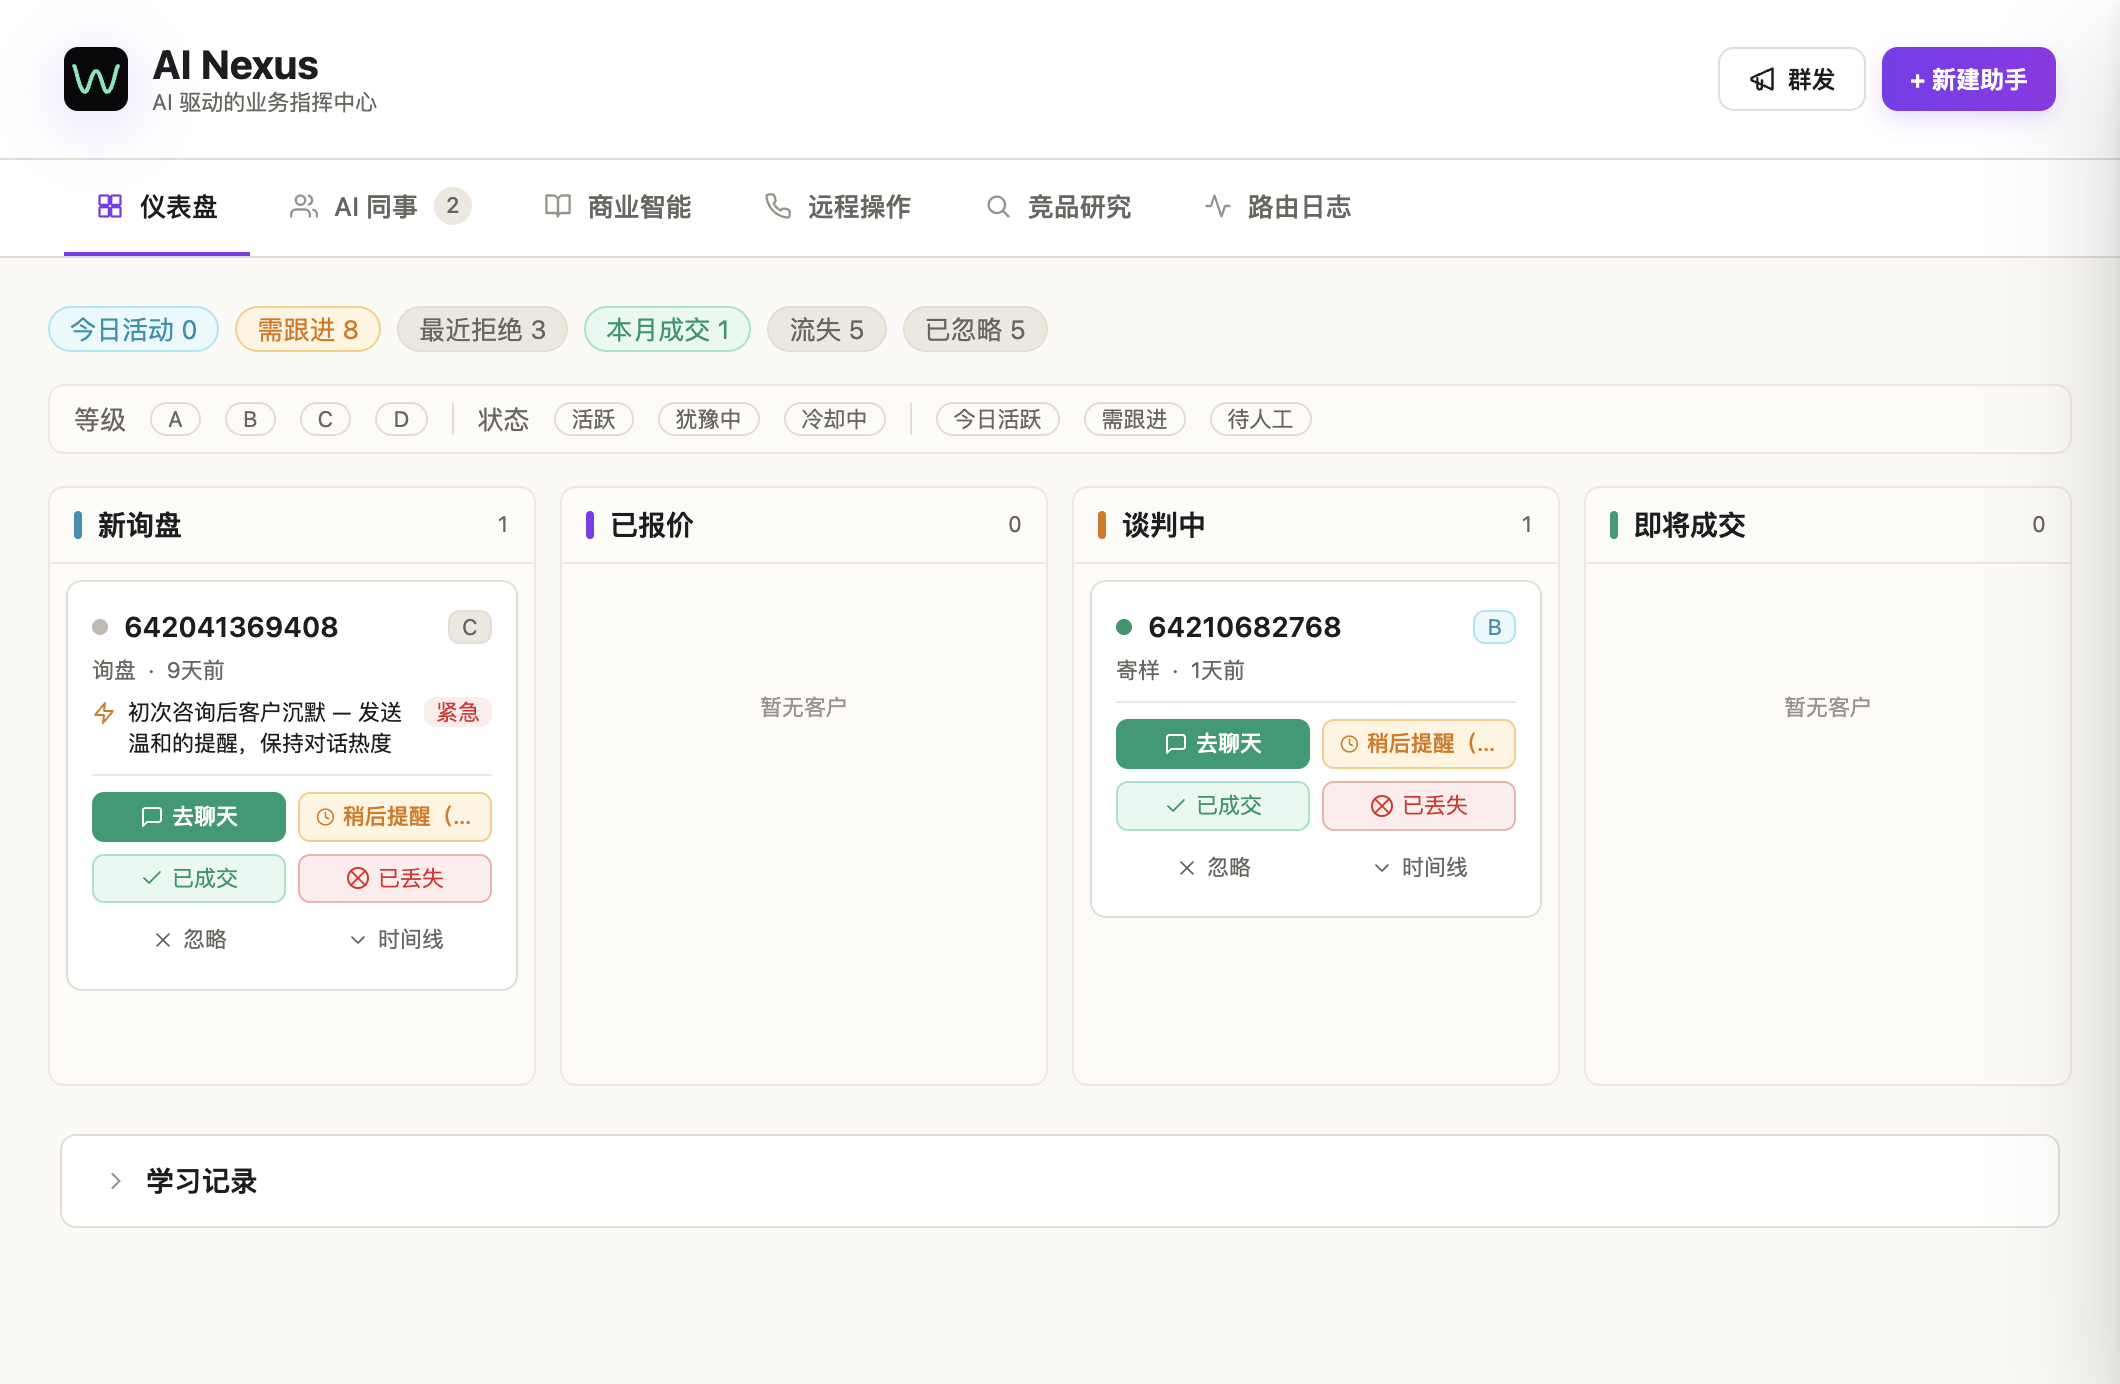Viewport: 2120px width, 1384px height.
Task: Click grade C badge on card 642041369408
Action: [470, 627]
